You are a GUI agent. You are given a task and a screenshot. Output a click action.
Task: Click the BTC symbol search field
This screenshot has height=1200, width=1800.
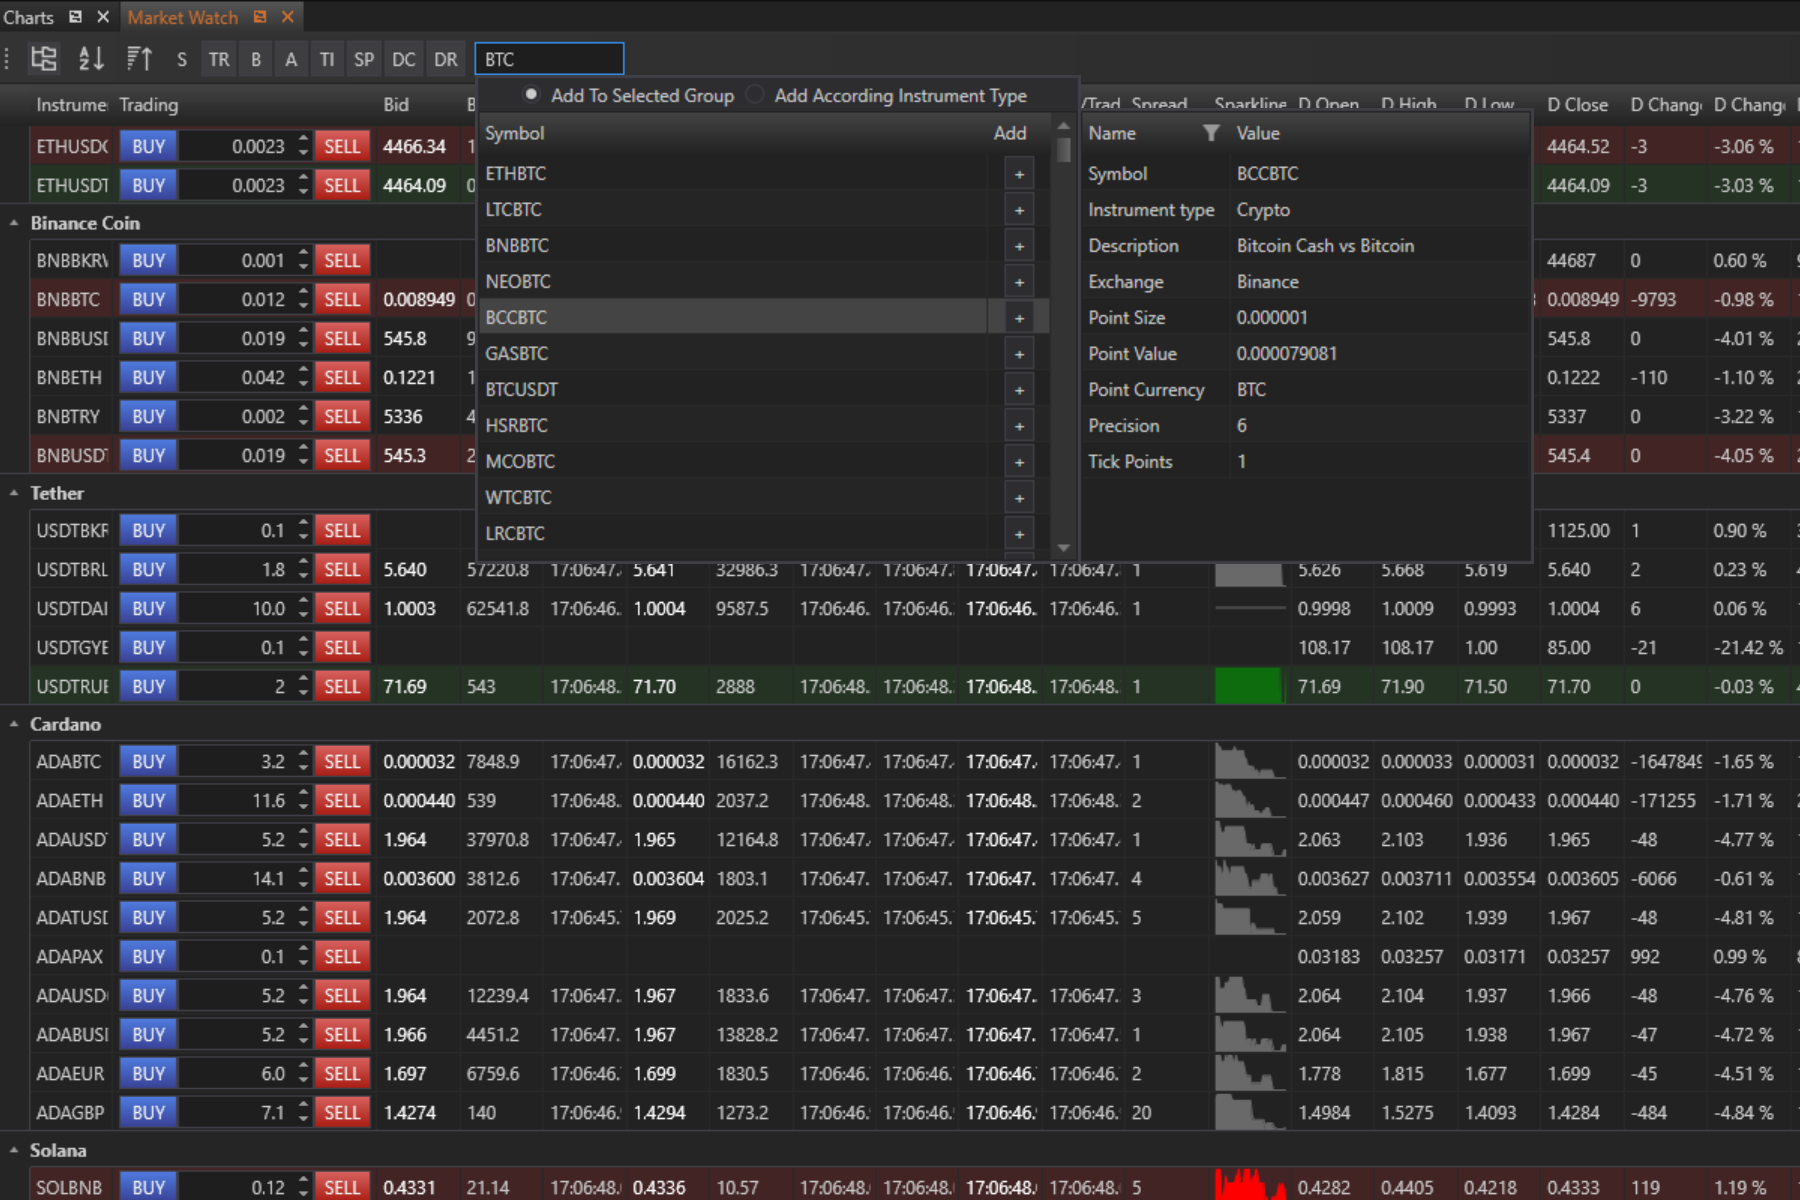pyautogui.click(x=549, y=59)
